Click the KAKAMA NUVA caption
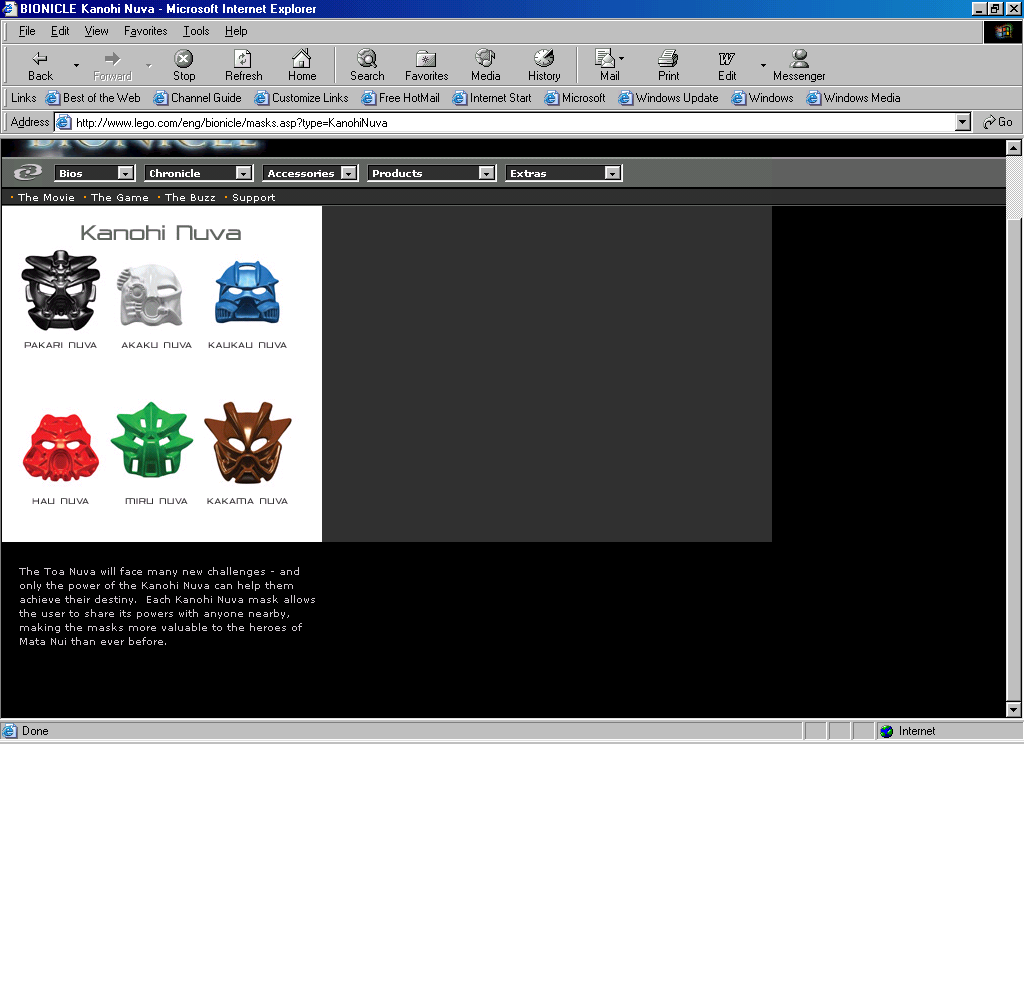Viewport: 1024px width, 1000px height. [x=248, y=501]
